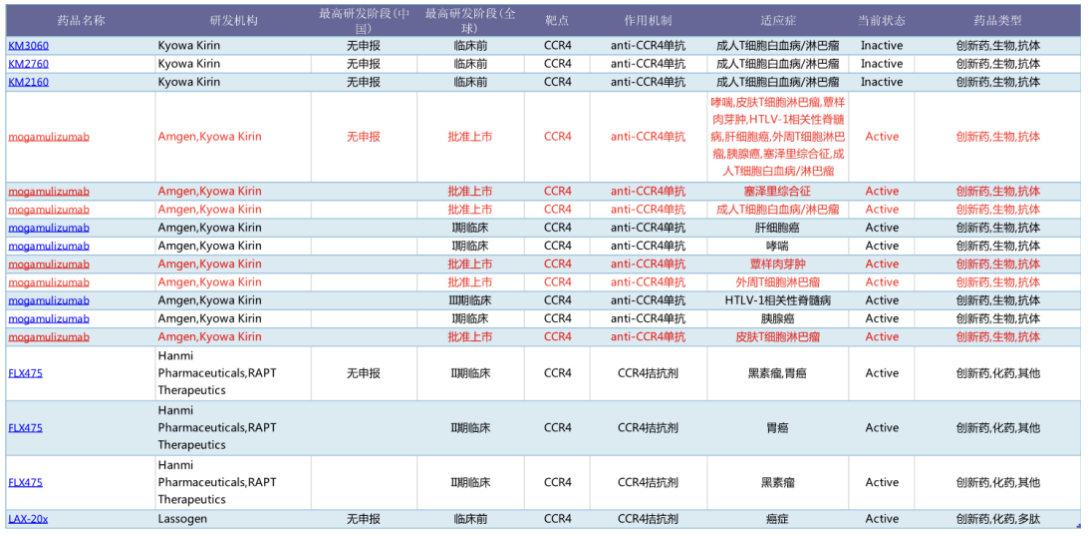Screen dimensions: 1090x536
Task: Select the 肝细胞癌 indication cell
Action: (778, 227)
